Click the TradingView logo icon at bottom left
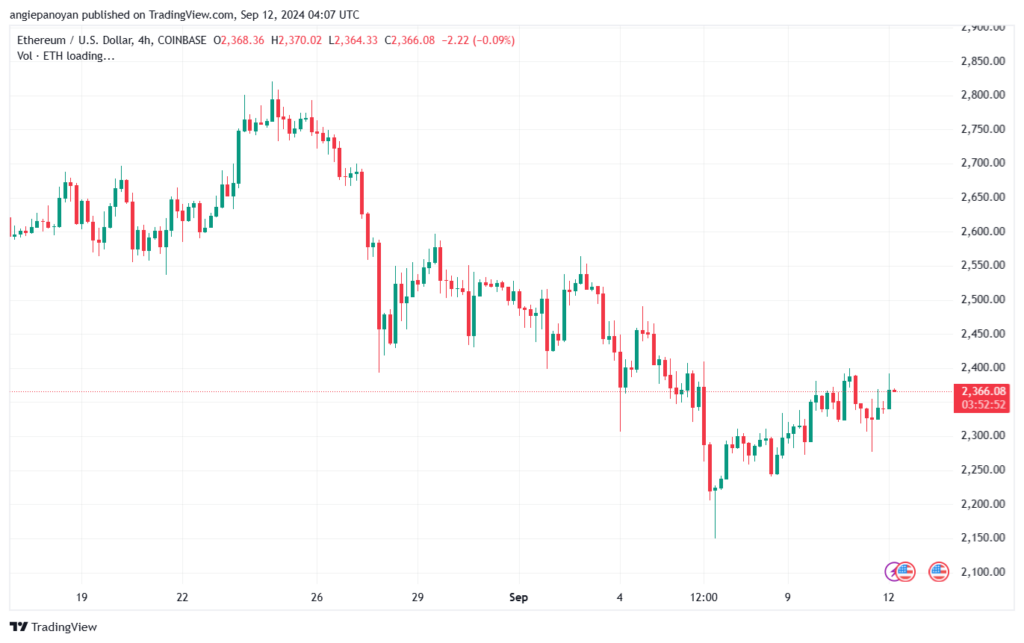Viewport: 1024px width, 643px height. tap(19, 627)
